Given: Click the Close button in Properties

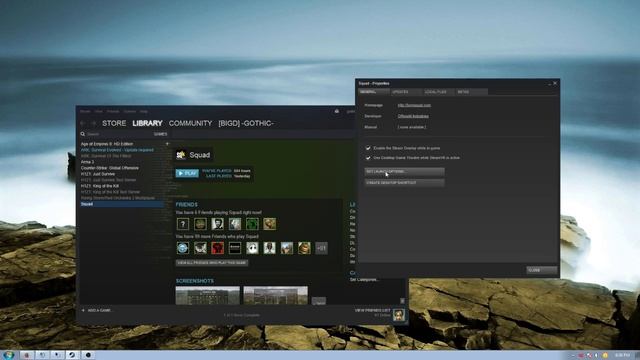Looking at the screenshot, I should [x=542, y=270].
